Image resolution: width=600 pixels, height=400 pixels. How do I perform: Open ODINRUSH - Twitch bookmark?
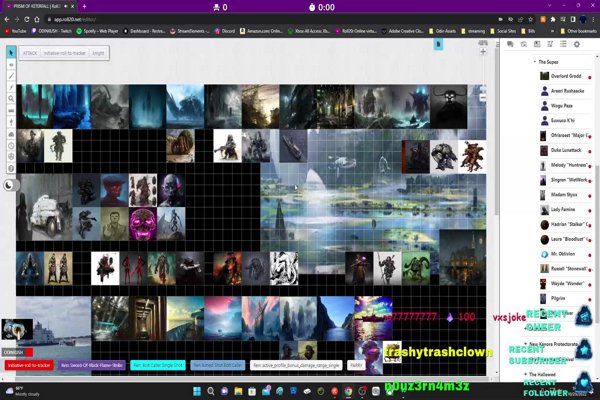(51, 31)
